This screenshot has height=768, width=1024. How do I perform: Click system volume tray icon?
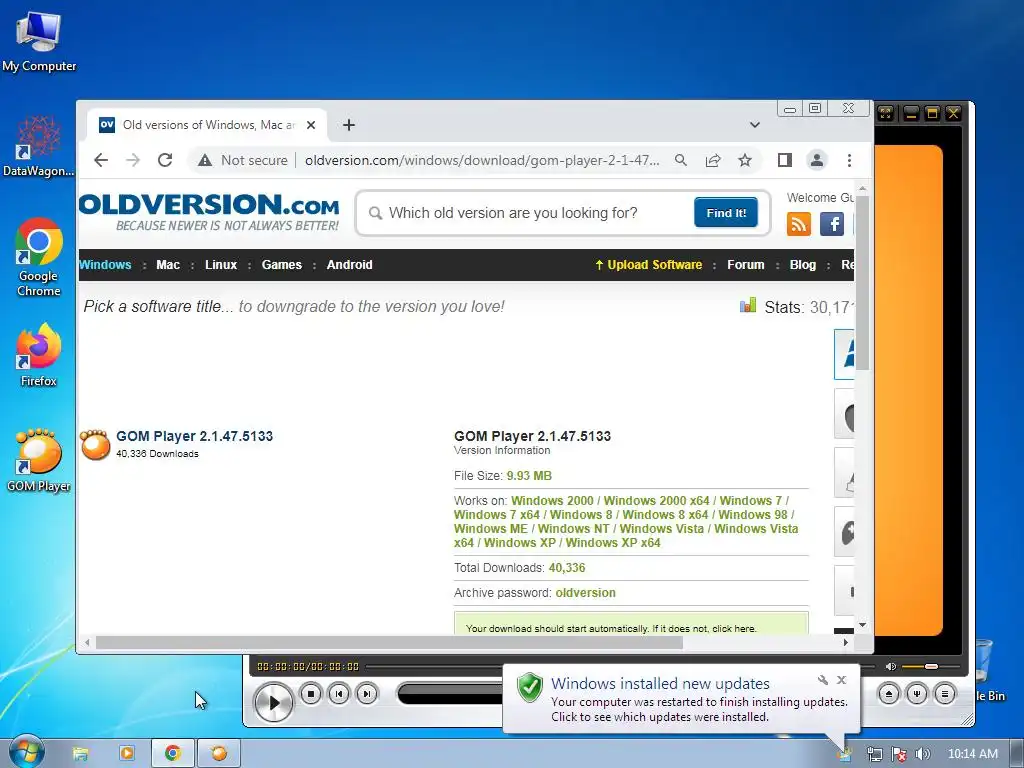(922, 754)
